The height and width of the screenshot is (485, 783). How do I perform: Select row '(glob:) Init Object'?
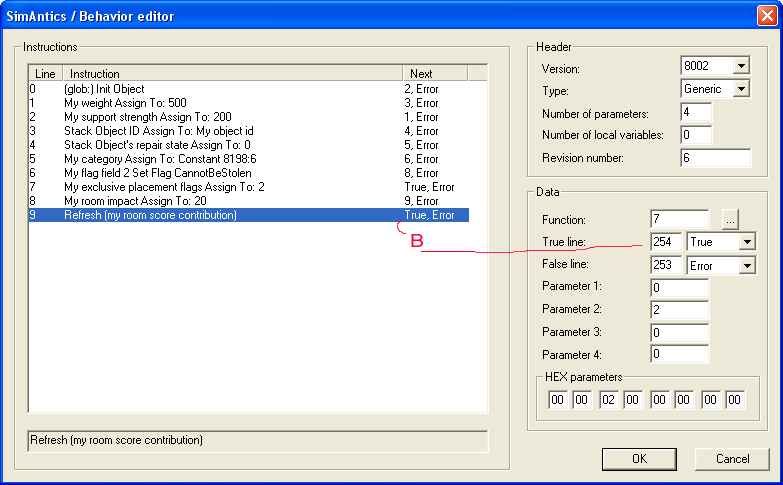249,89
